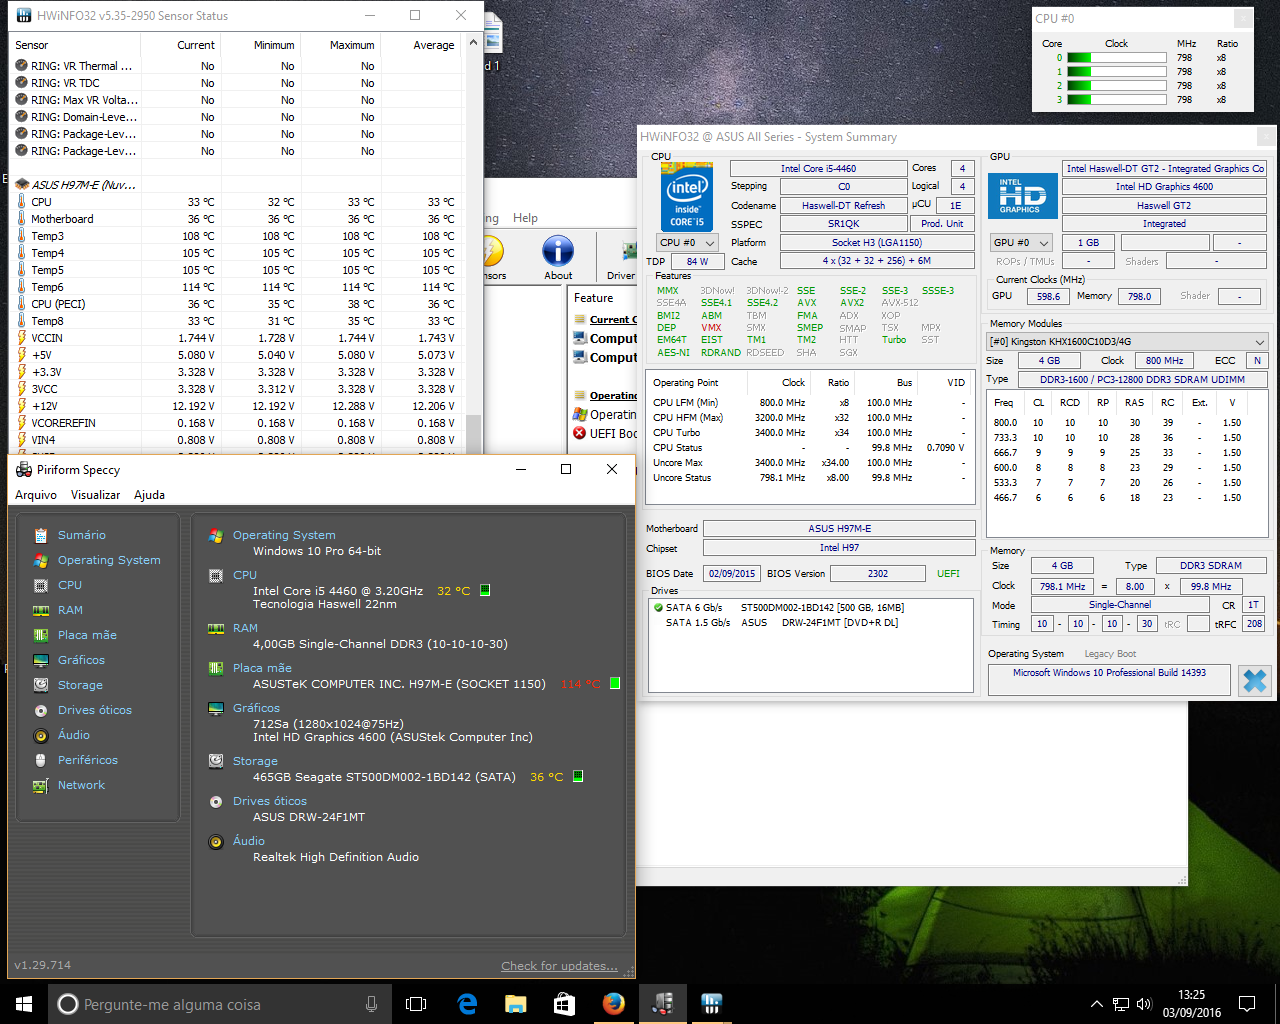The image size is (1280, 1024).
Task: Open the Operating System summary heading link
Action: (284, 535)
